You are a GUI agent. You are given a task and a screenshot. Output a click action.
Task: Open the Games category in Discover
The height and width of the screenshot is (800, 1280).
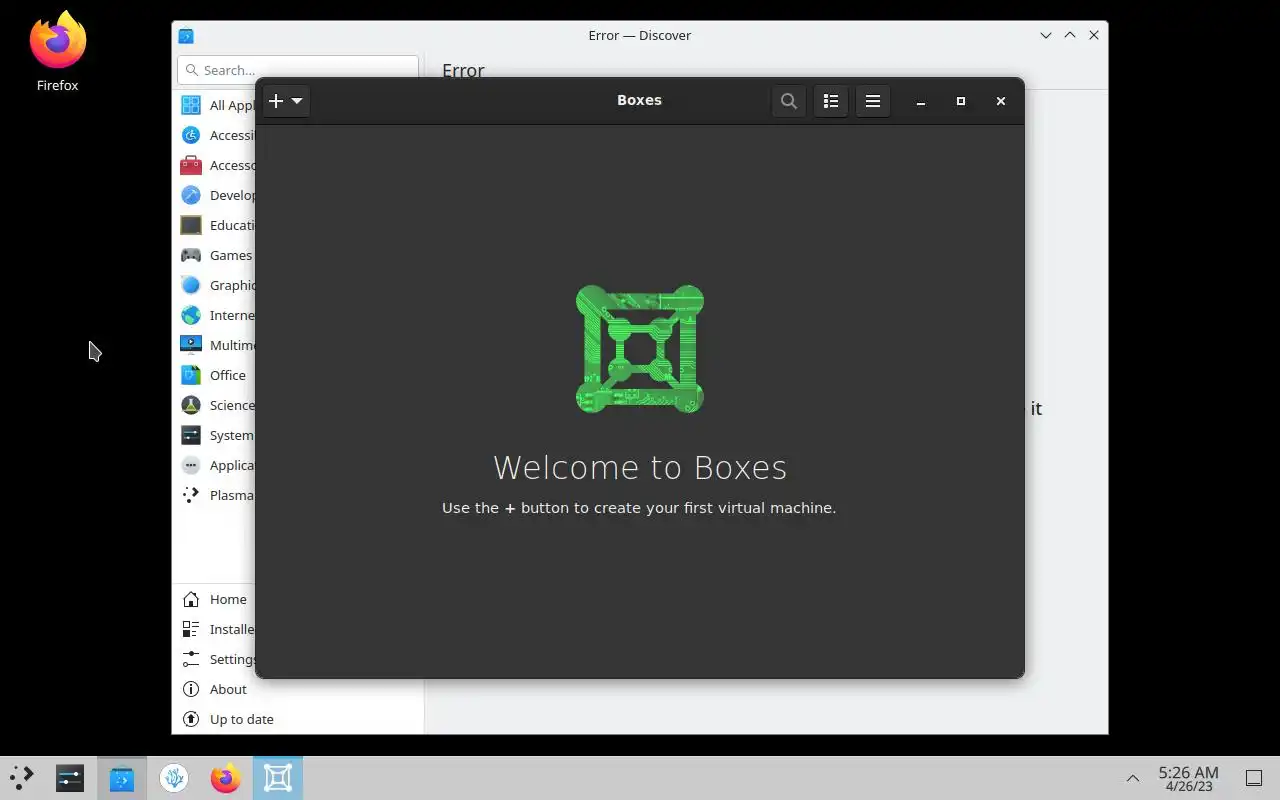click(216, 255)
